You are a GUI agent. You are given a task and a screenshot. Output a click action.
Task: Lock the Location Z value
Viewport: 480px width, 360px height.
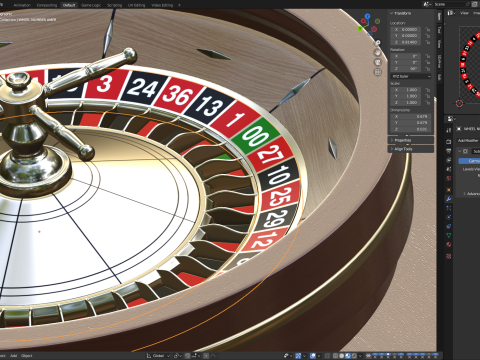tap(428, 42)
